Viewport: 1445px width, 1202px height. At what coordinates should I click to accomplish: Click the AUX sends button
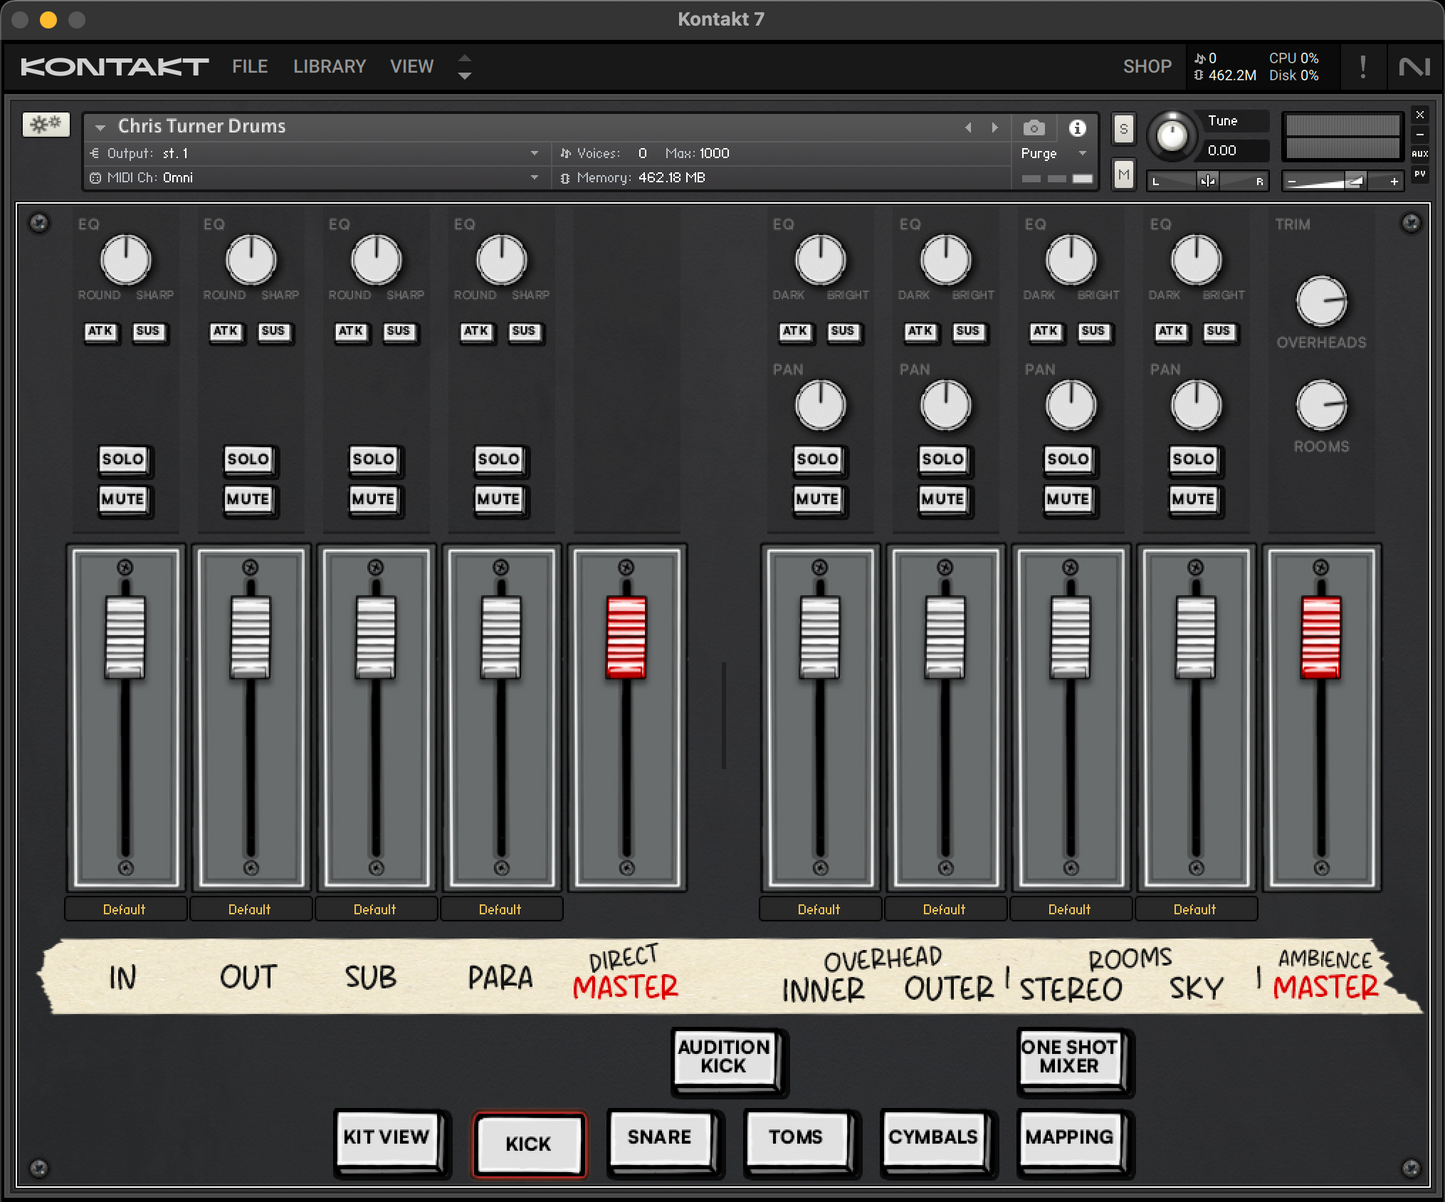click(1419, 154)
